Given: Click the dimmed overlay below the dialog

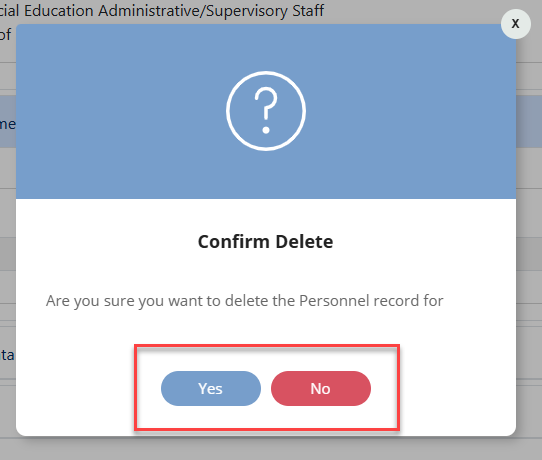Looking at the screenshot, I should pyautogui.click(x=271, y=449).
